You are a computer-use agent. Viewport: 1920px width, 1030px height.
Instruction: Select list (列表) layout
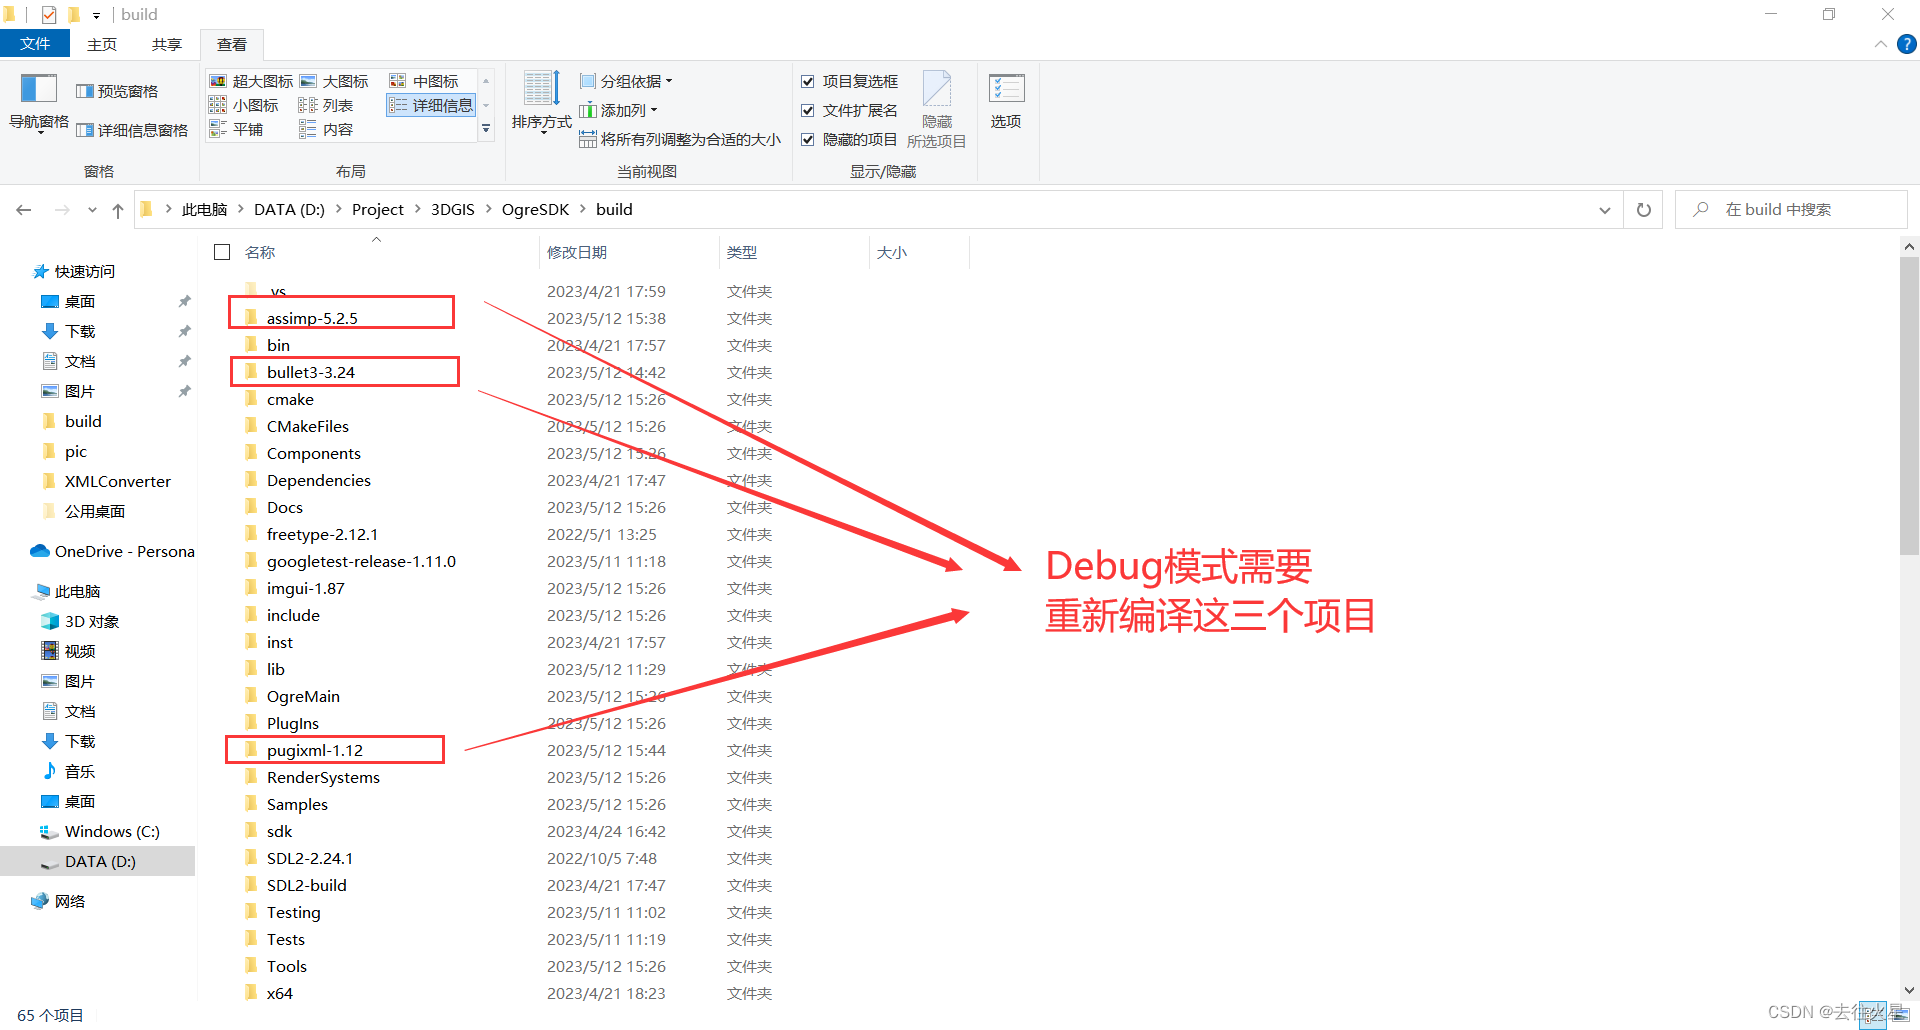point(326,105)
